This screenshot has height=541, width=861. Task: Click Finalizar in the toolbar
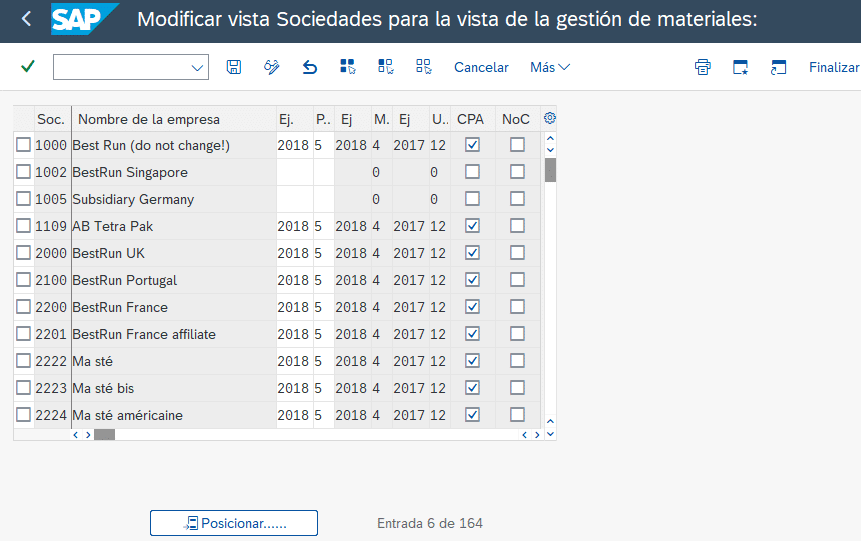[834, 67]
